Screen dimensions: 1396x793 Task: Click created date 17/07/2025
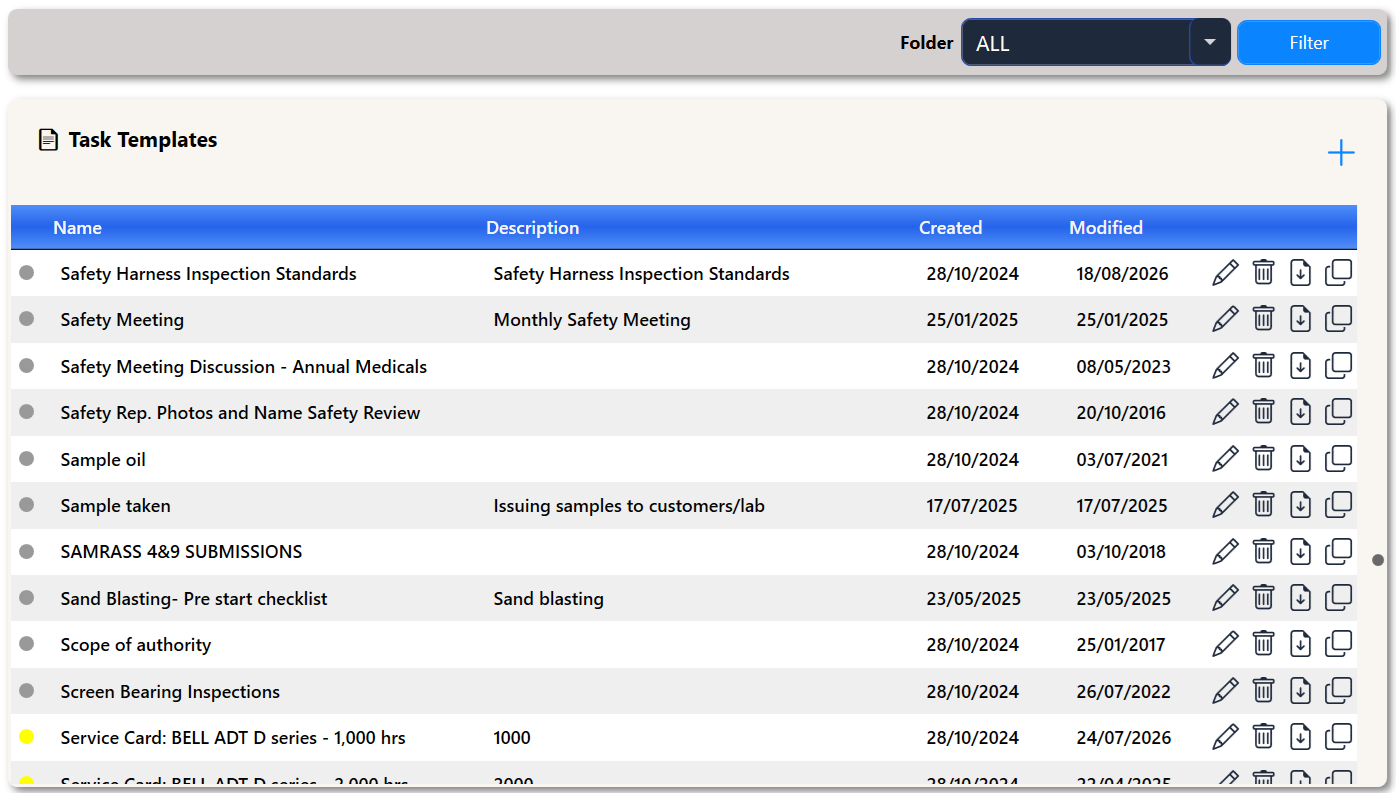point(972,505)
